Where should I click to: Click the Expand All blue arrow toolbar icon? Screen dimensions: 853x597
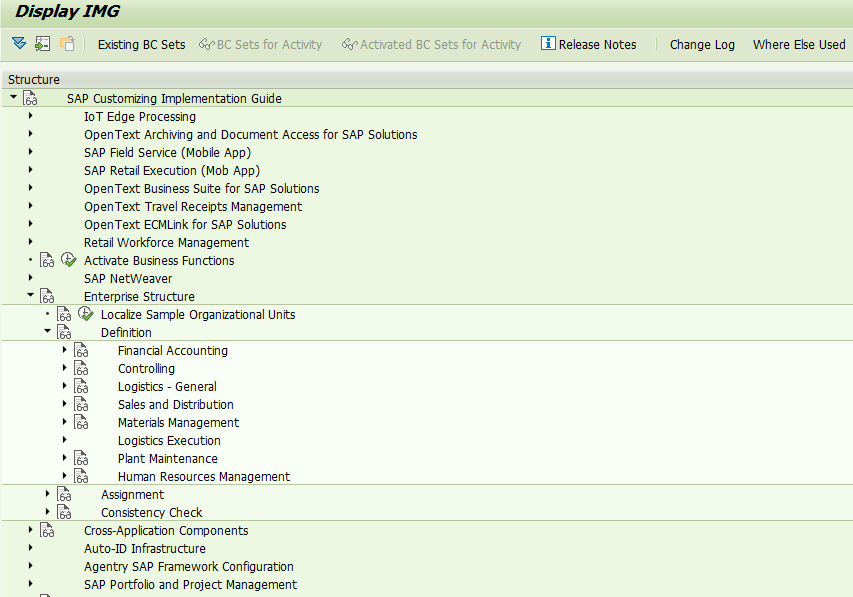pyautogui.click(x=19, y=44)
